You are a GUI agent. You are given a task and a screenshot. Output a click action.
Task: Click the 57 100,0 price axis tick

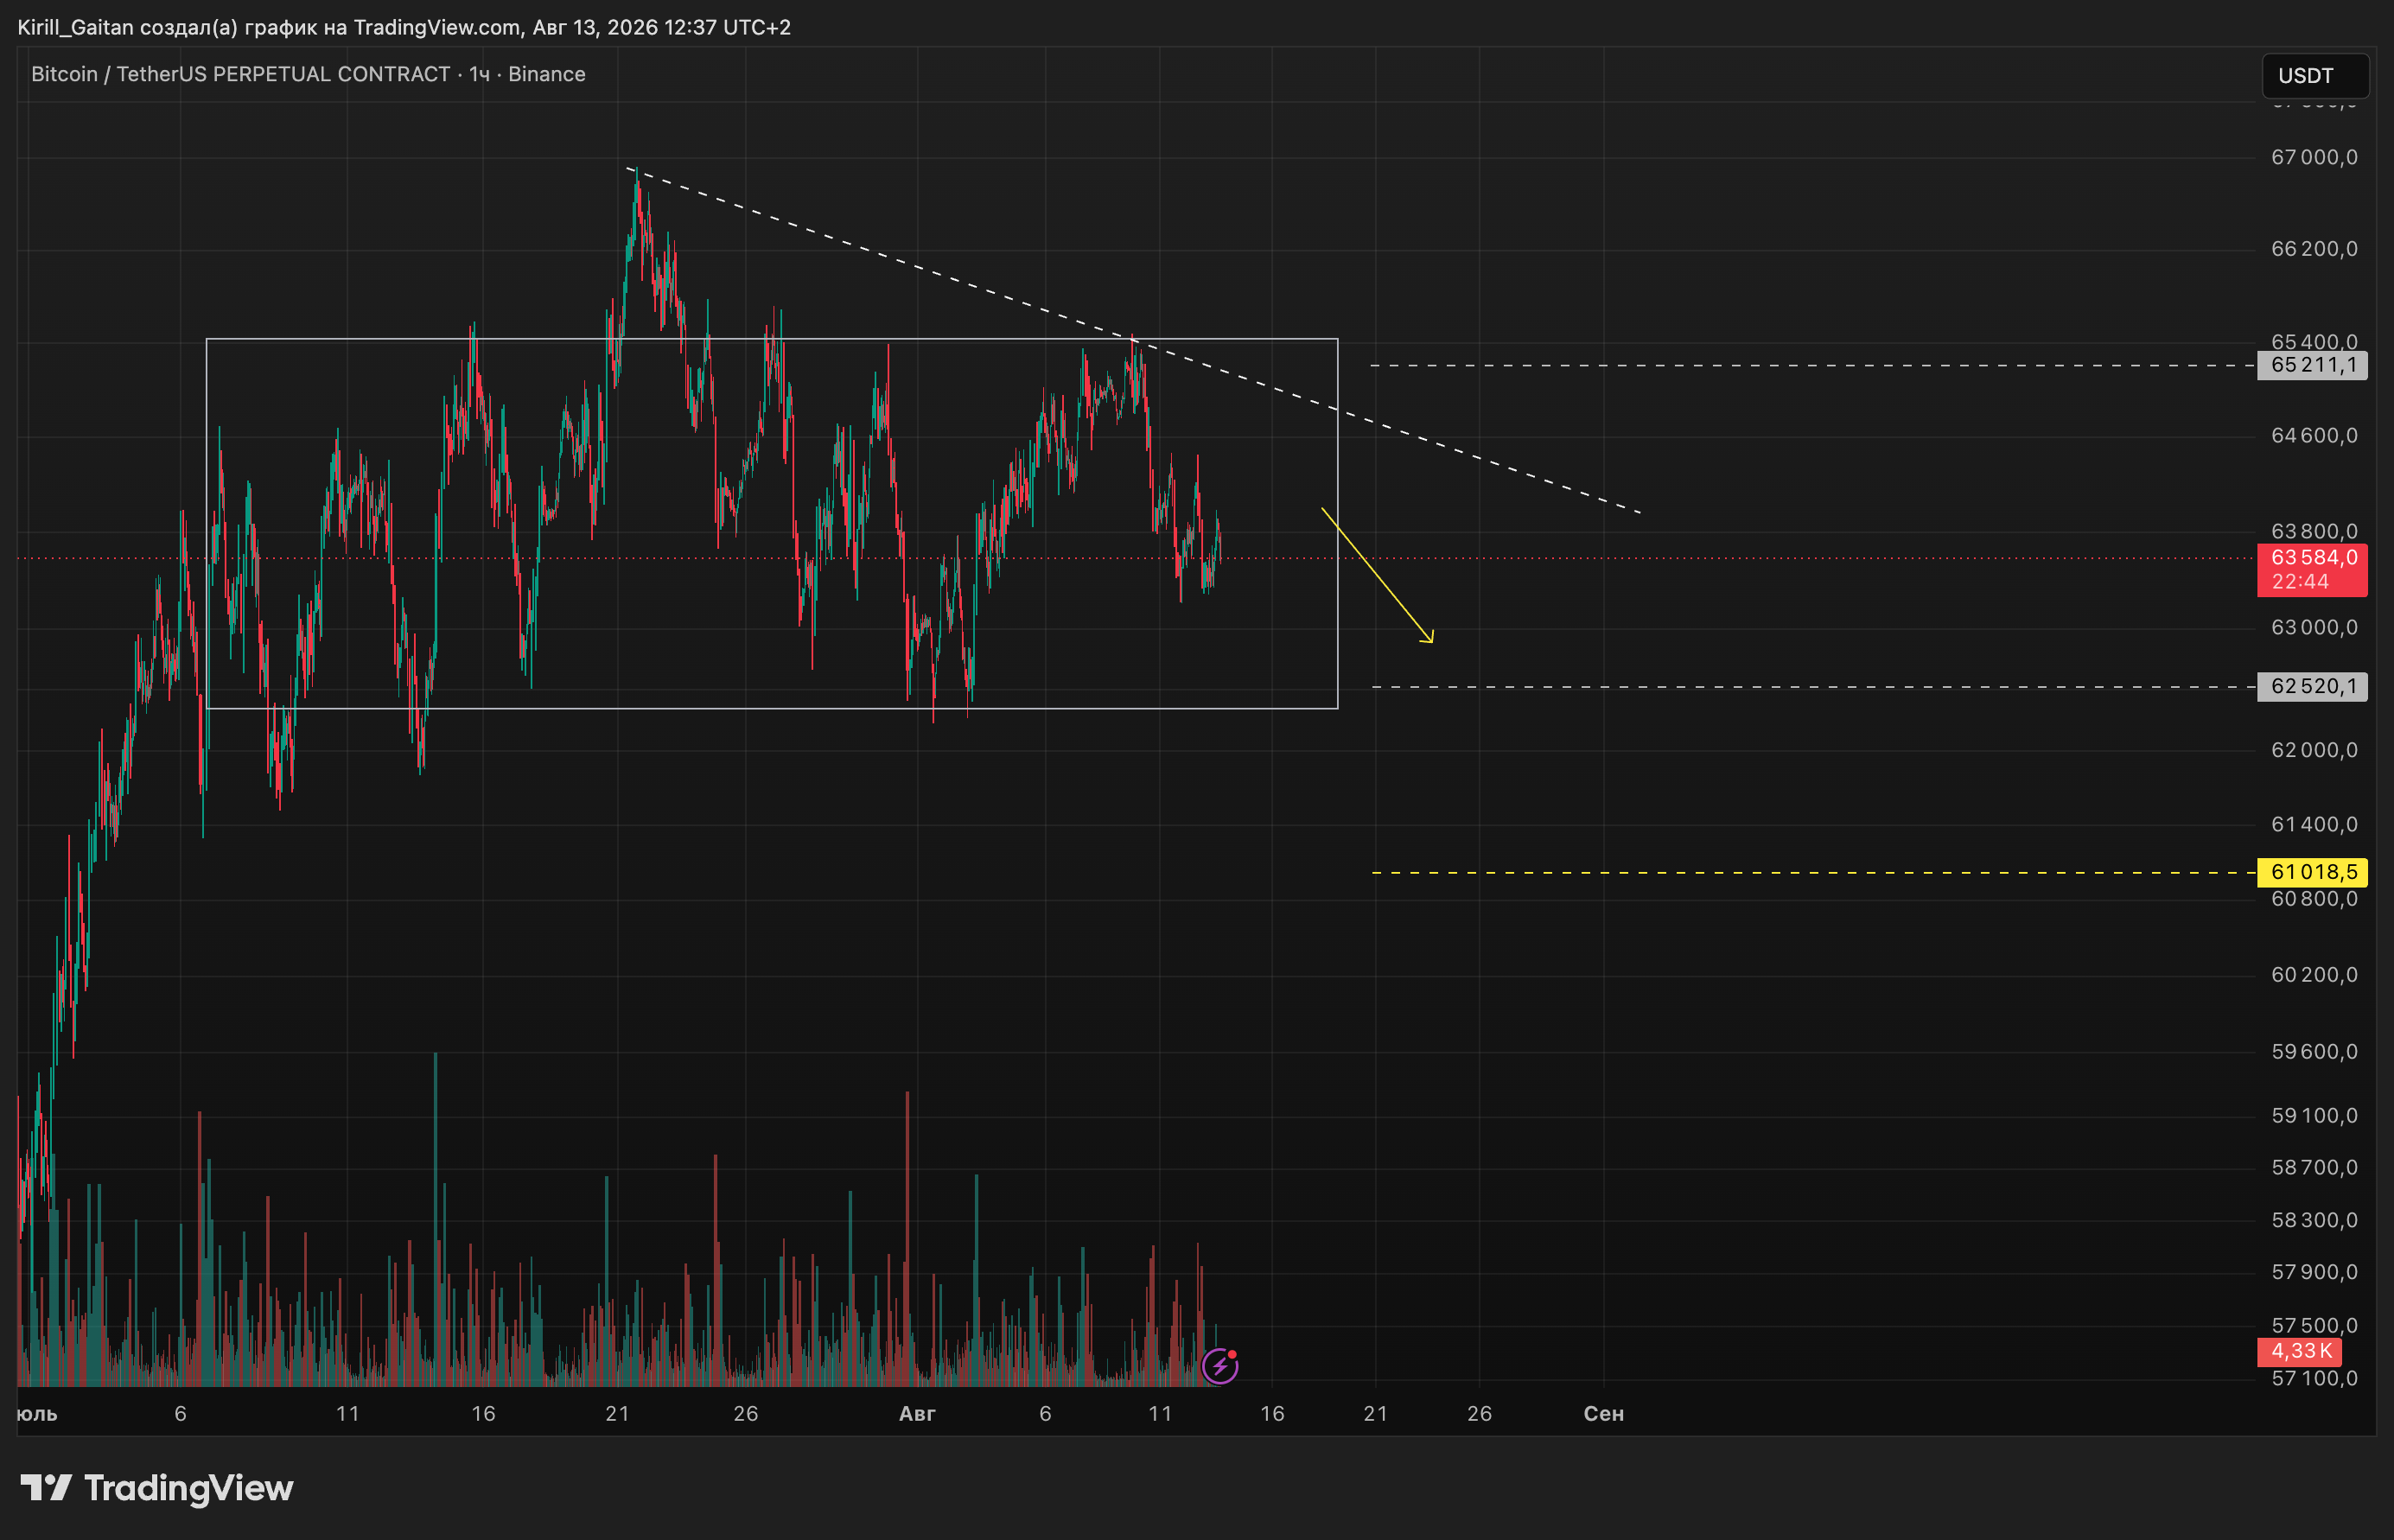pos(2314,1378)
